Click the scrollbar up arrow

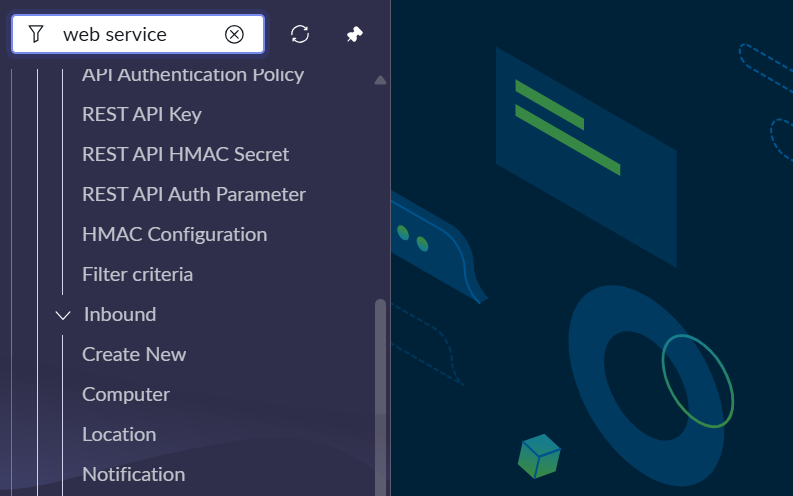pyautogui.click(x=380, y=80)
